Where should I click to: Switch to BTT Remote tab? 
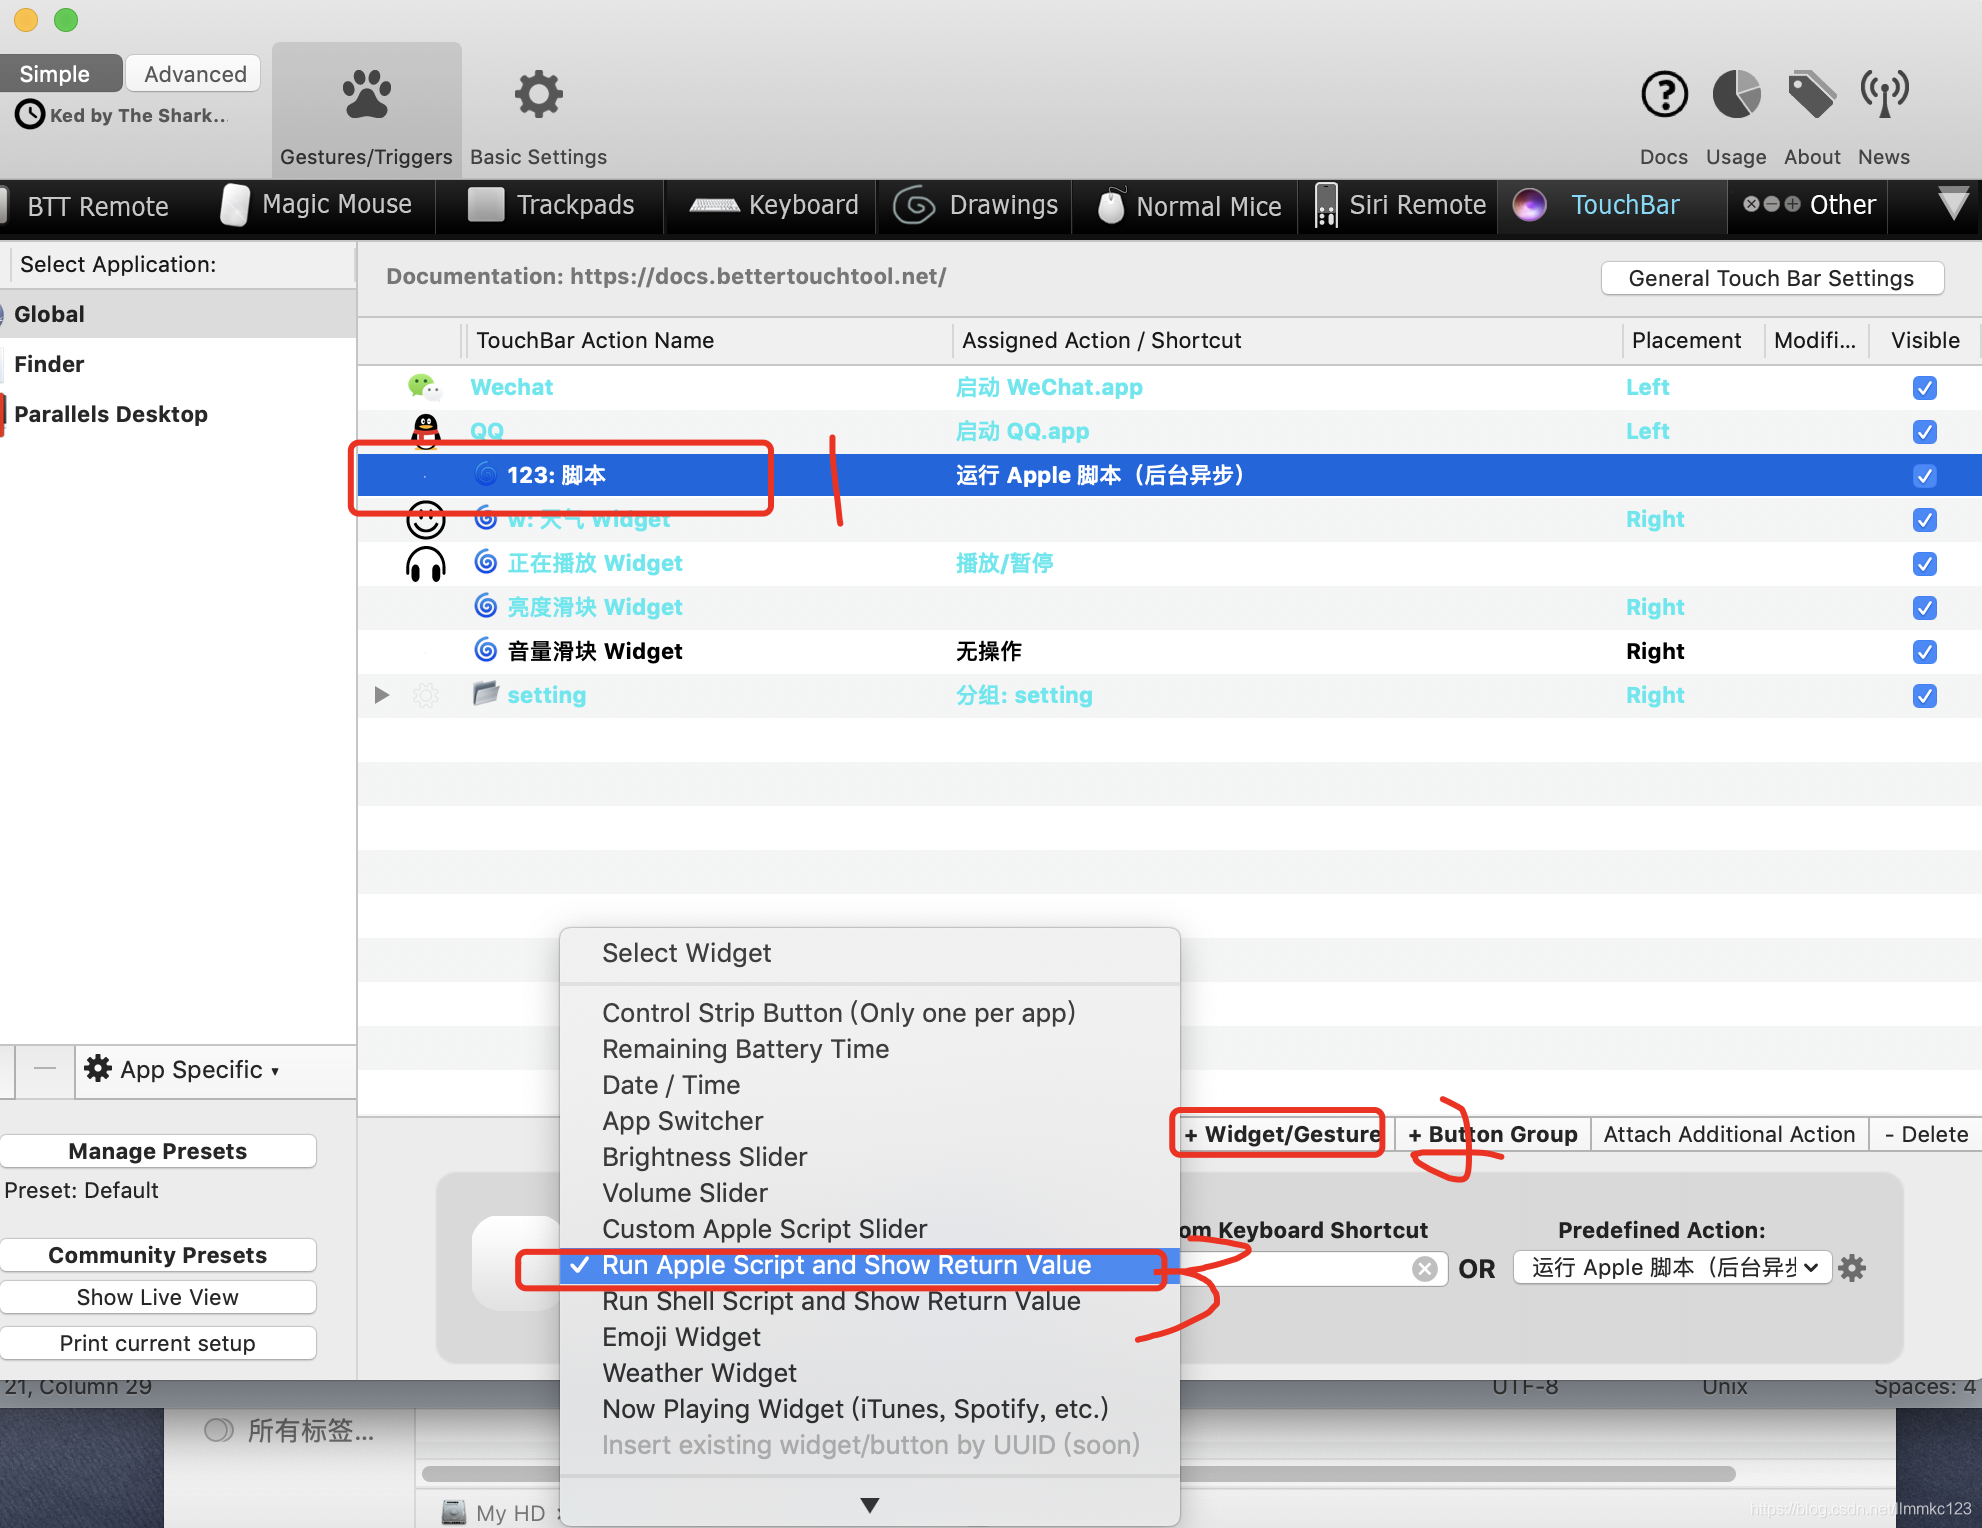click(97, 206)
